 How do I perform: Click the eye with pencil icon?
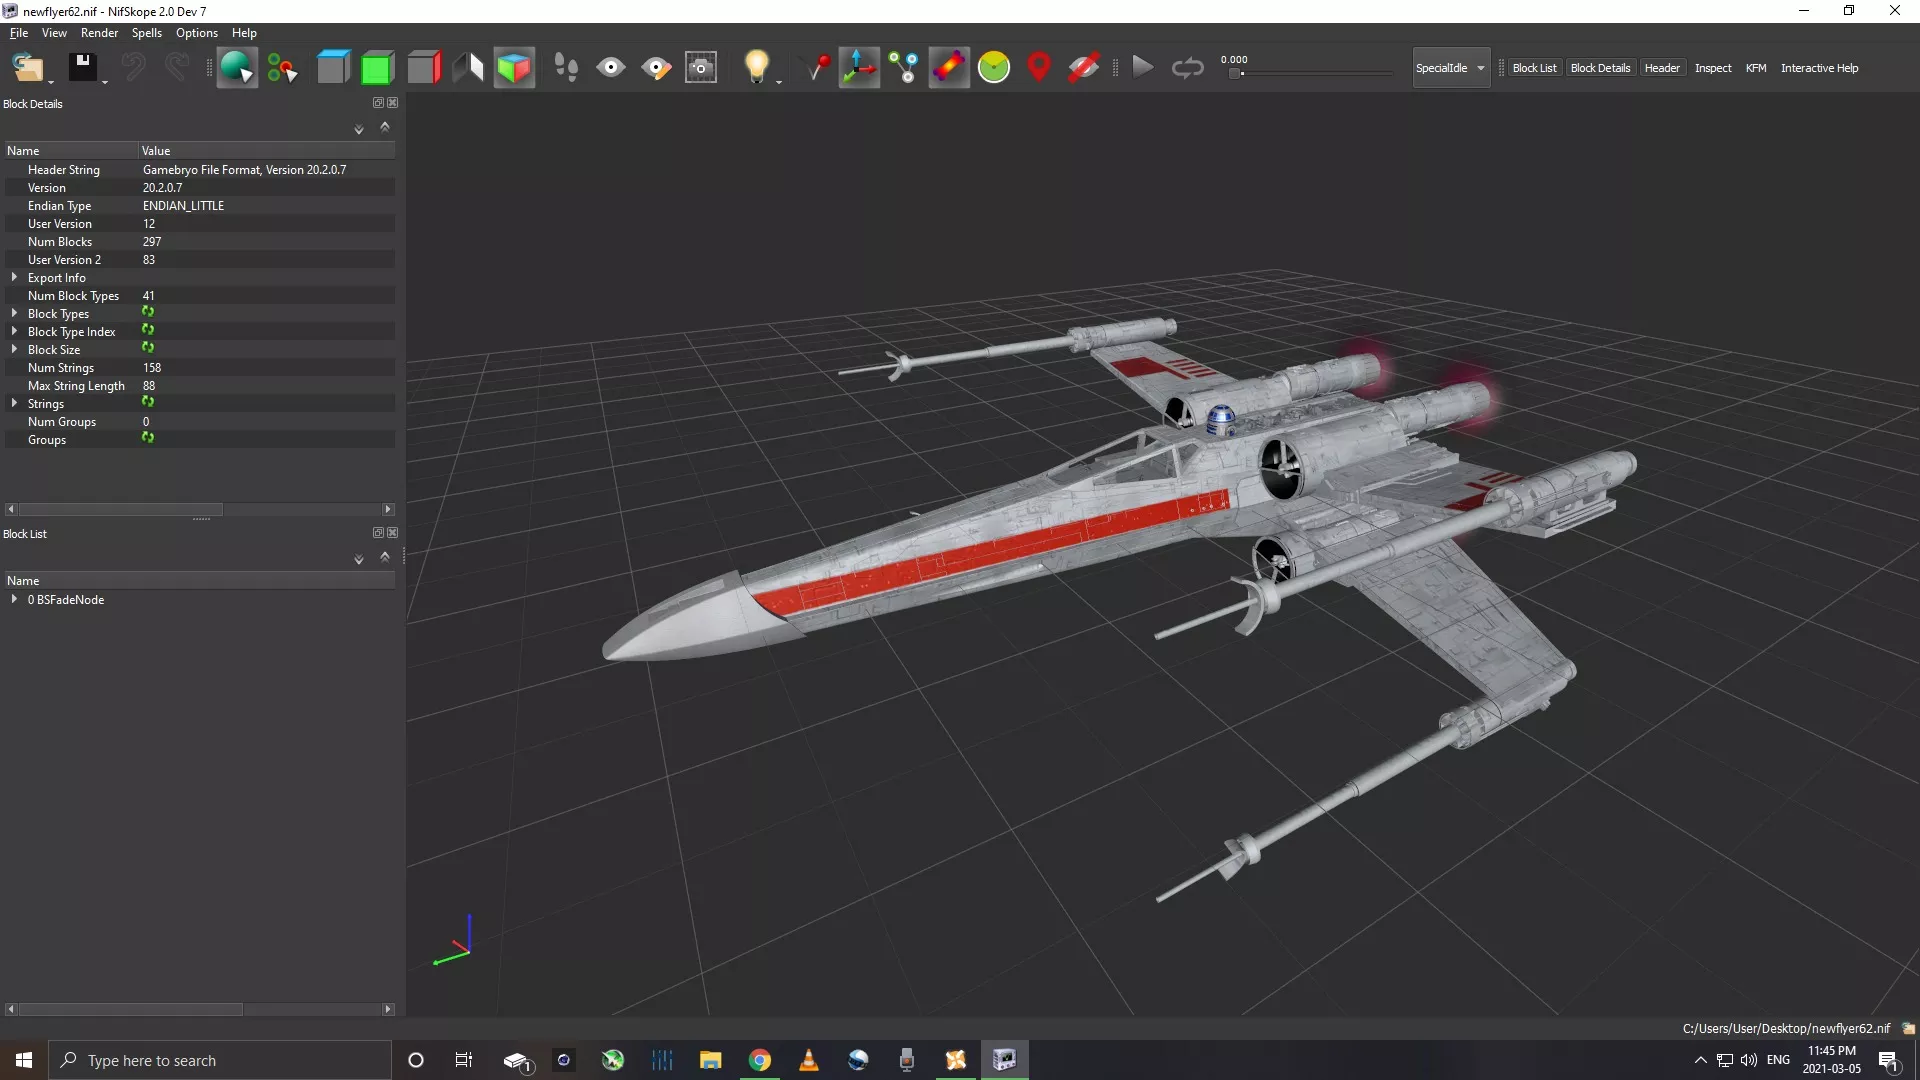[656, 68]
